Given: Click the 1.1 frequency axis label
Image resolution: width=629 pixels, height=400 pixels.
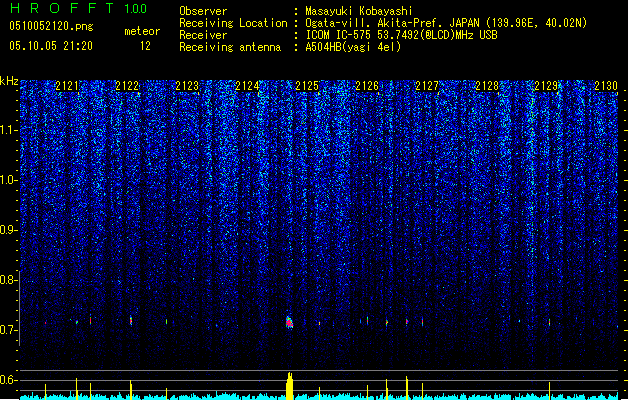Looking at the screenshot, I should point(9,130).
